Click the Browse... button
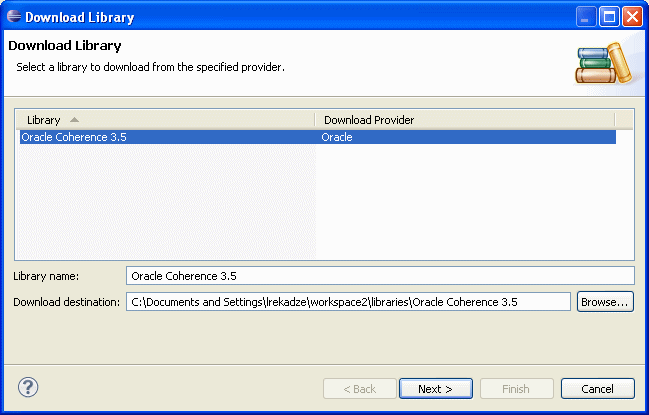This screenshot has height=415, width=649. 605,302
